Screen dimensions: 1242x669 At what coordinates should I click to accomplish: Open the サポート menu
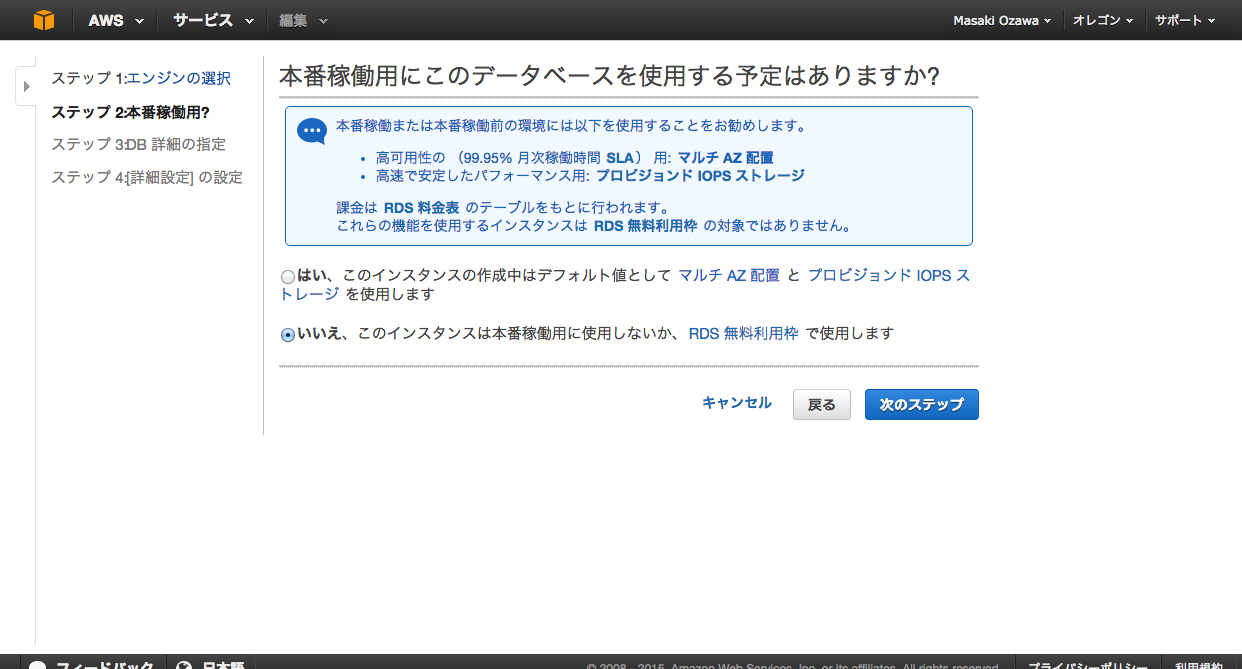click(1185, 20)
